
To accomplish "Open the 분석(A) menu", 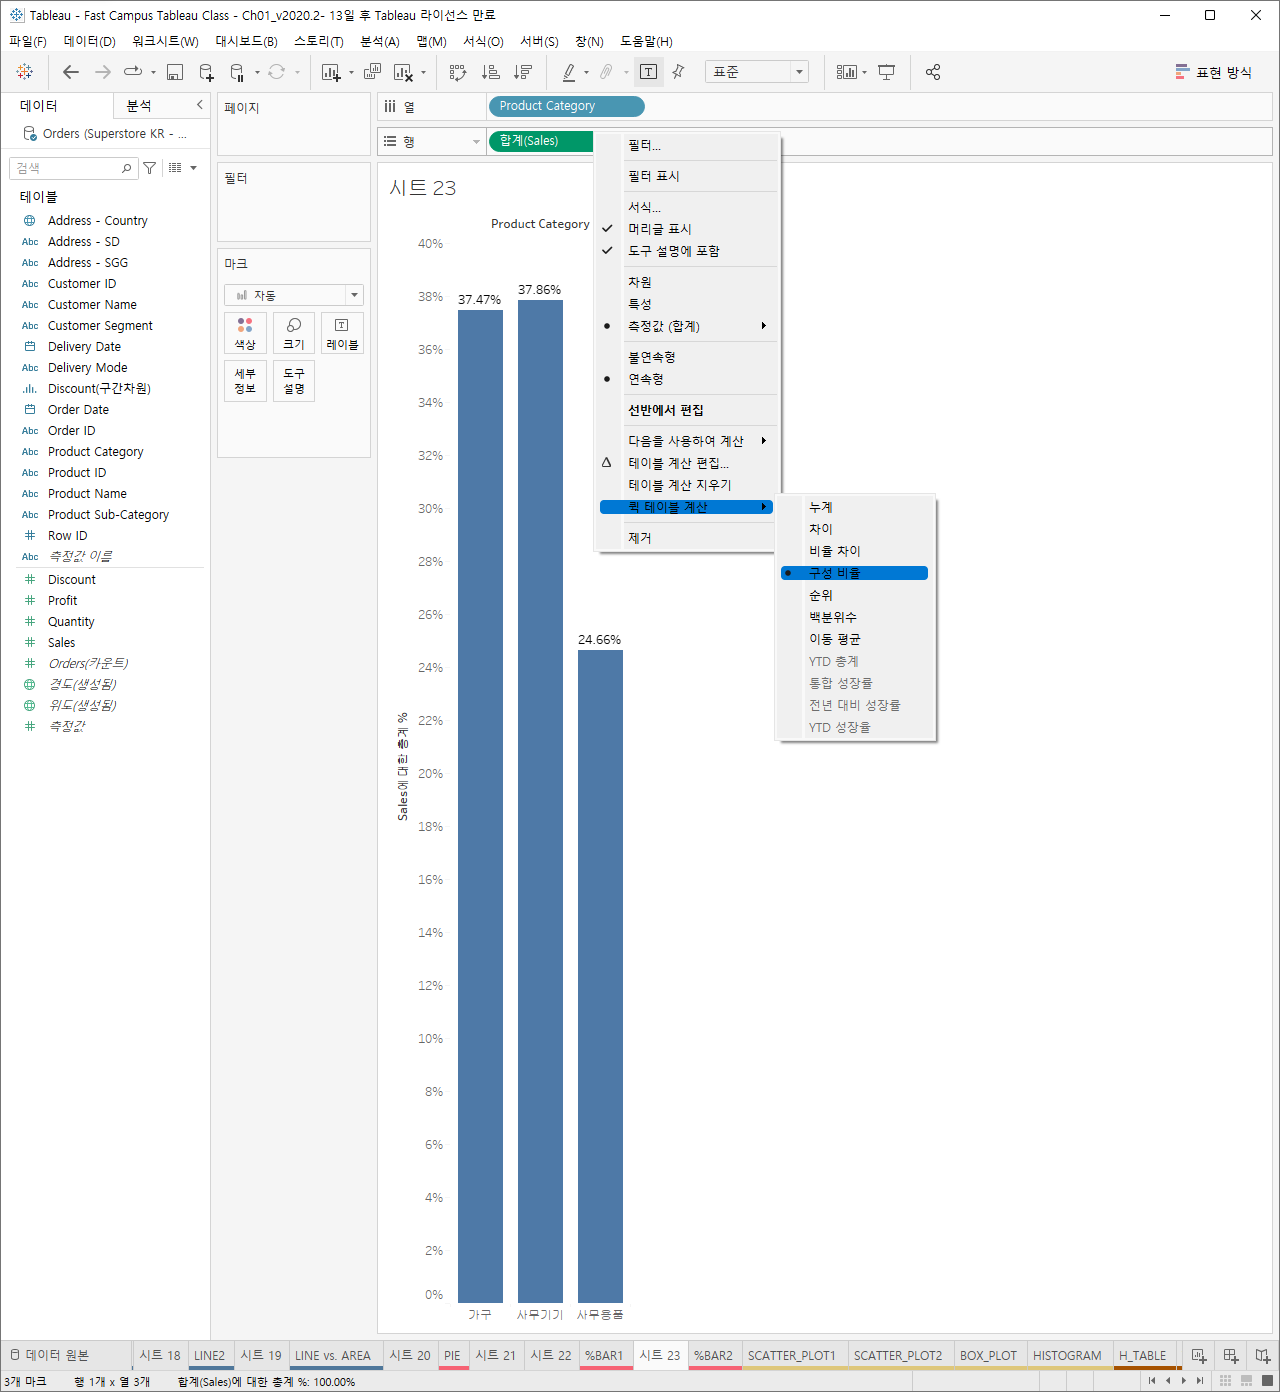I will [x=380, y=41].
